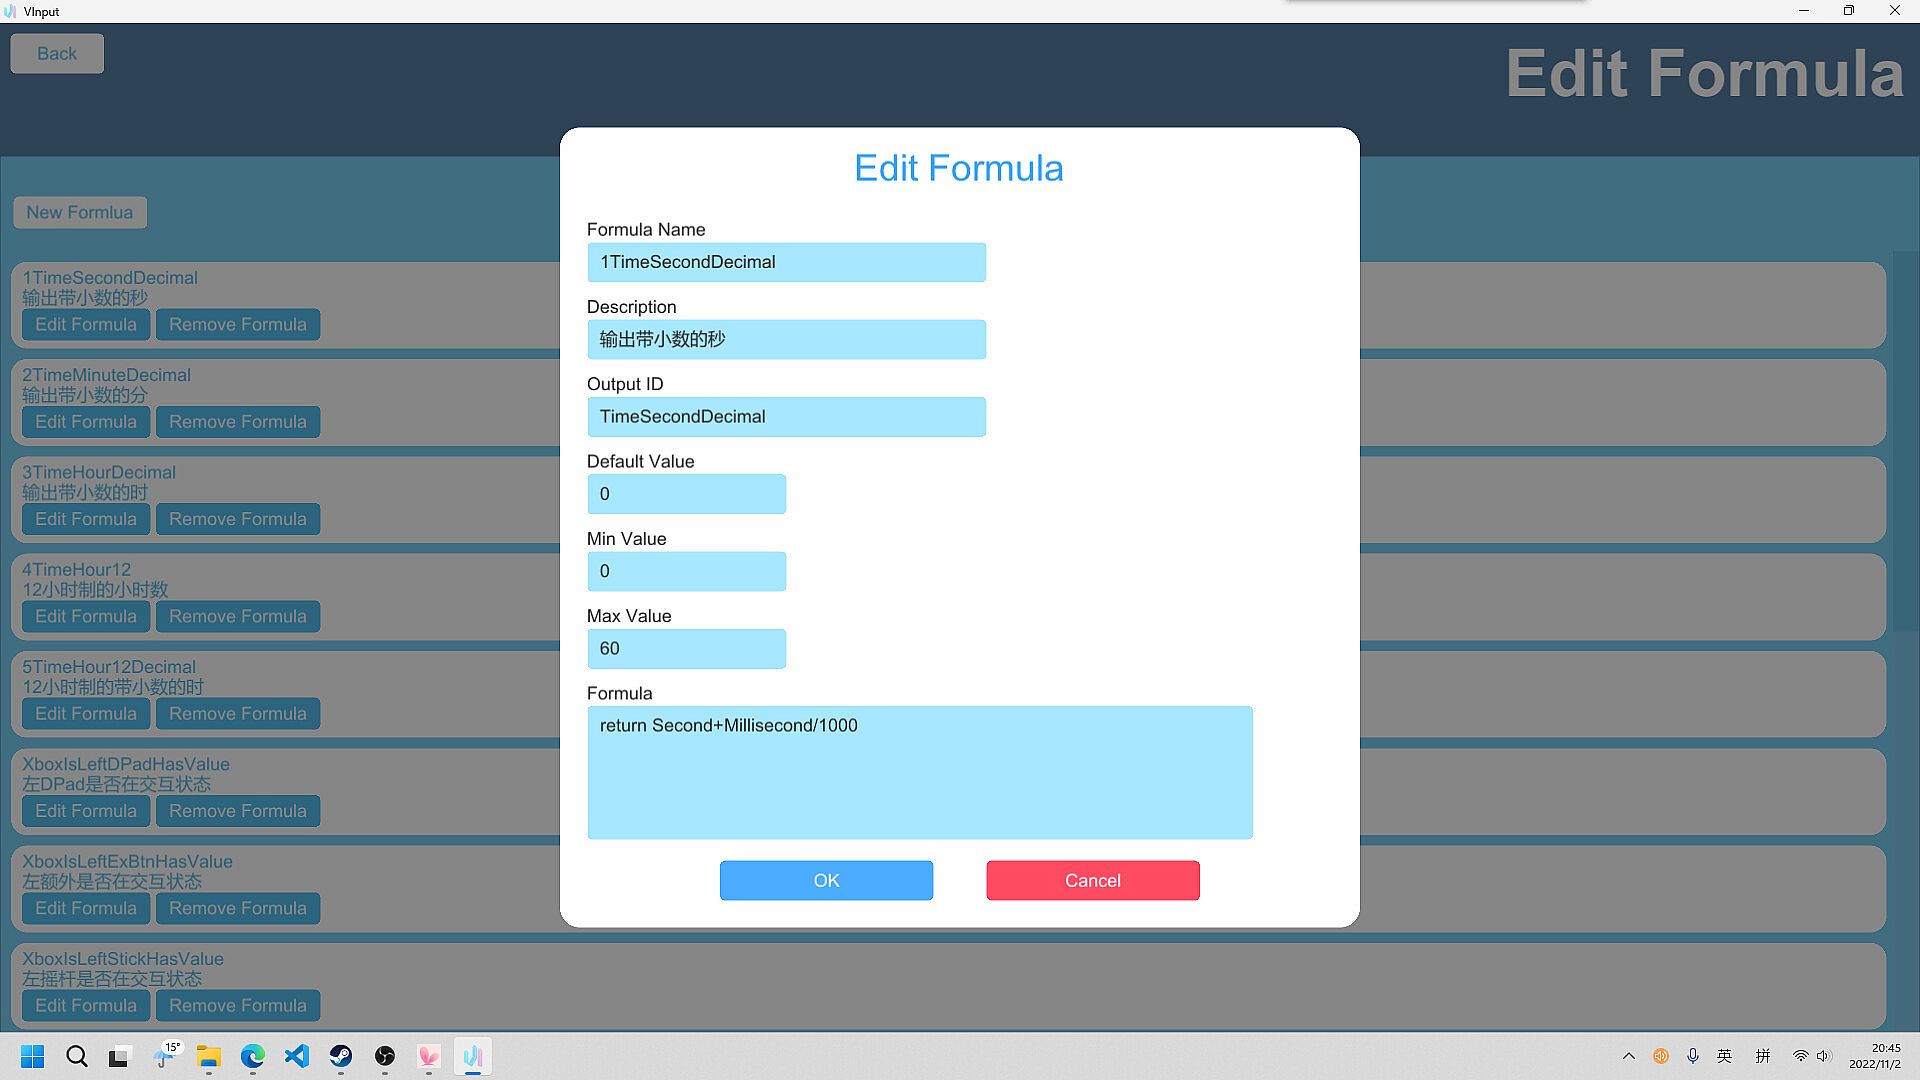Open Microsoft Edge browser icon
1920x1080 pixels.
[253, 1056]
